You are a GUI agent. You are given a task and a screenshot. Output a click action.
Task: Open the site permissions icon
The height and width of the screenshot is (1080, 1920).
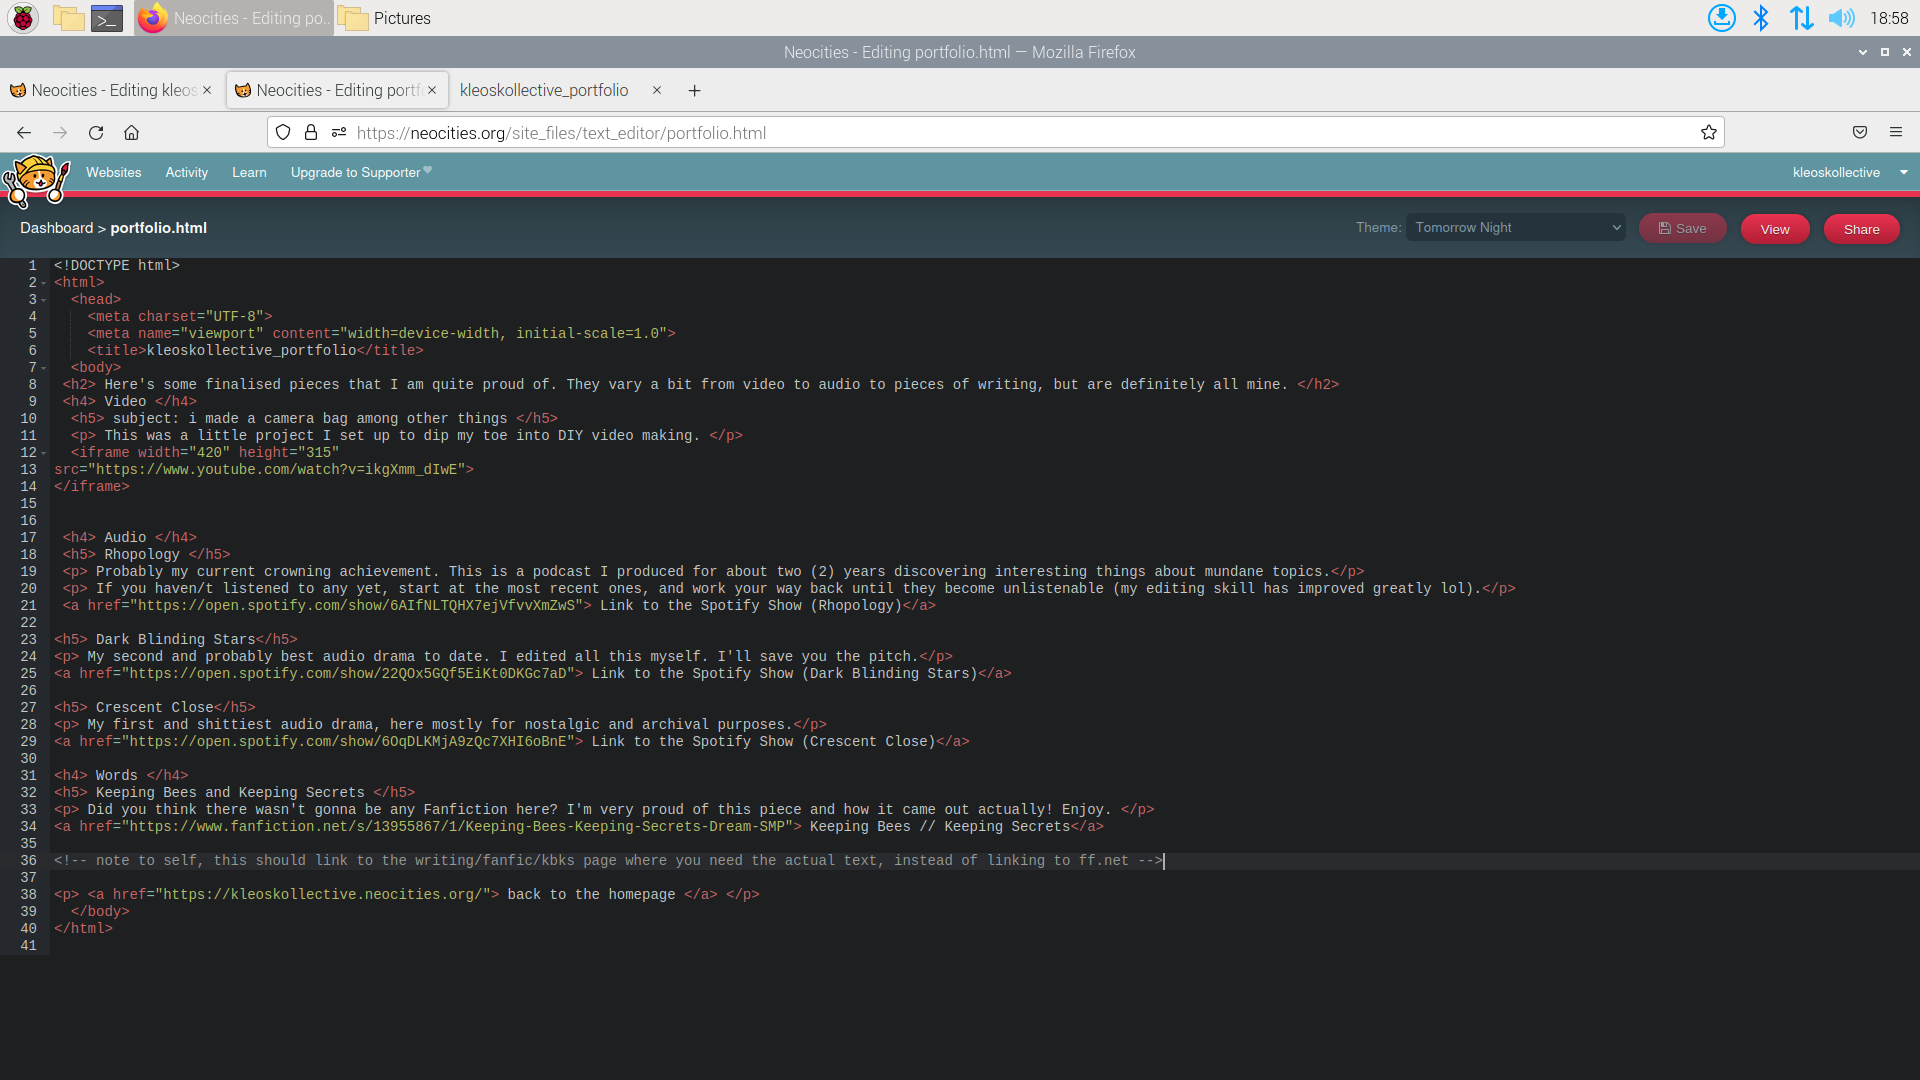click(339, 132)
